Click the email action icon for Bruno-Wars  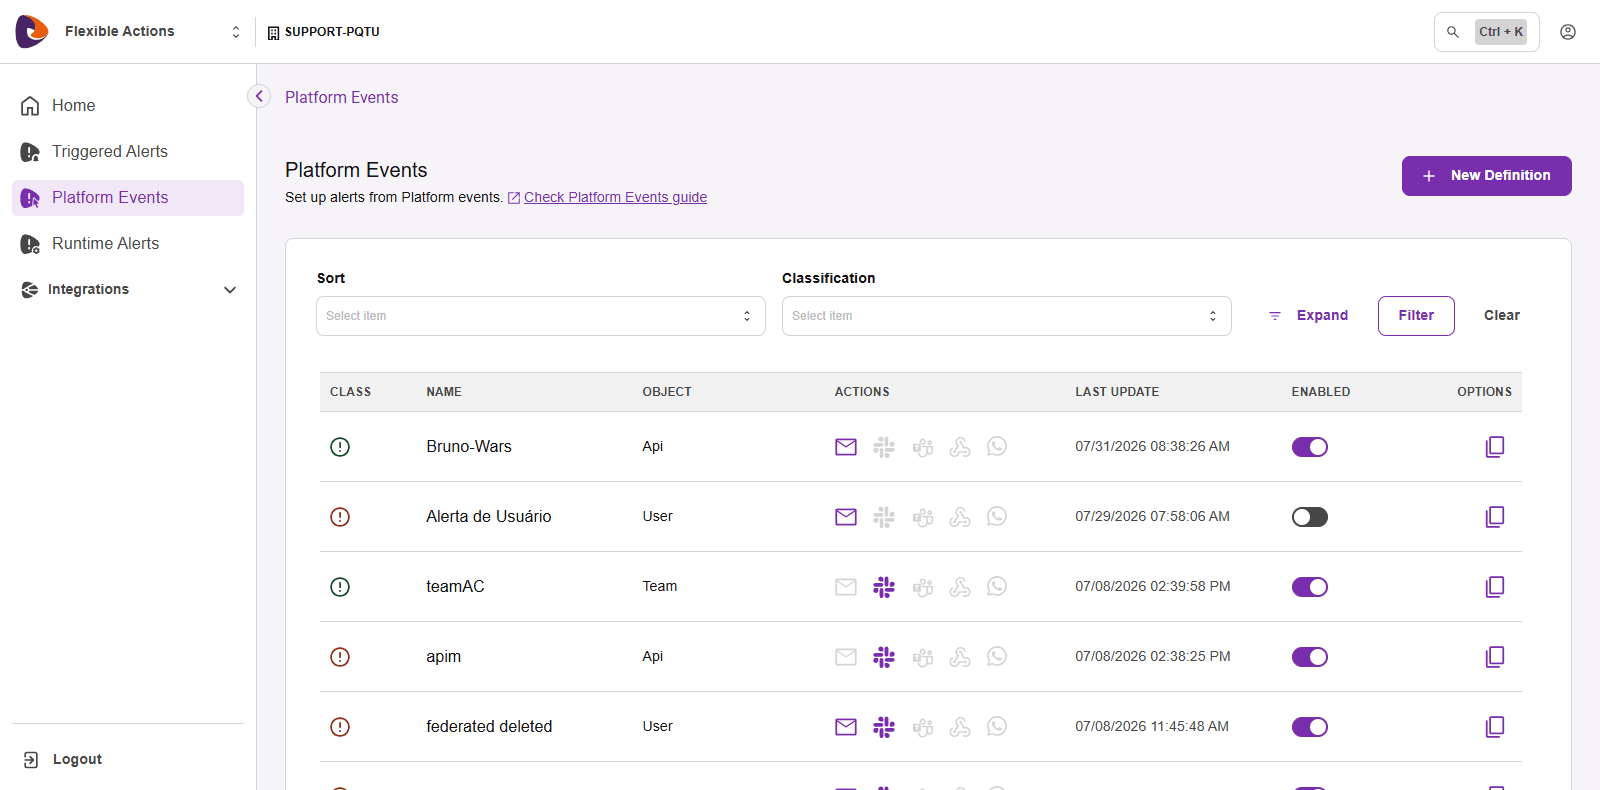(x=846, y=447)
